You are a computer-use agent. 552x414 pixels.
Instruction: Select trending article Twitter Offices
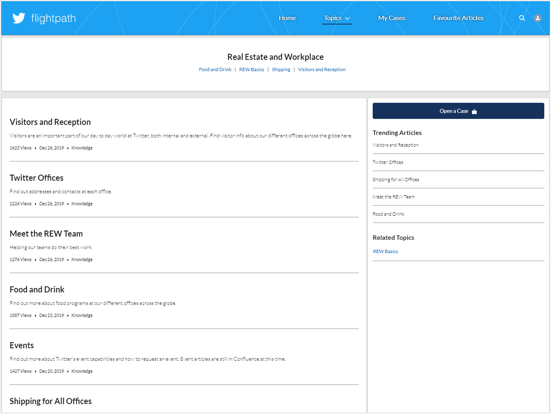click(388, 162)
